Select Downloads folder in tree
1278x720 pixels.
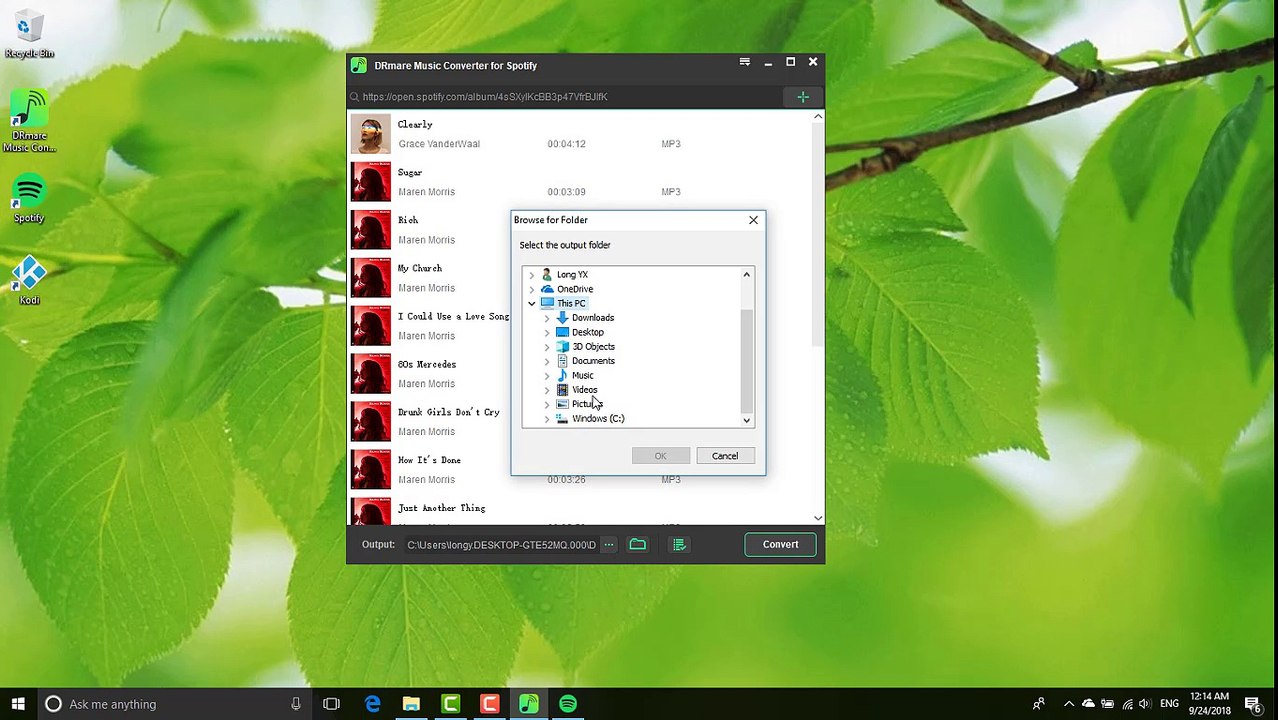[x=593, y=318]
